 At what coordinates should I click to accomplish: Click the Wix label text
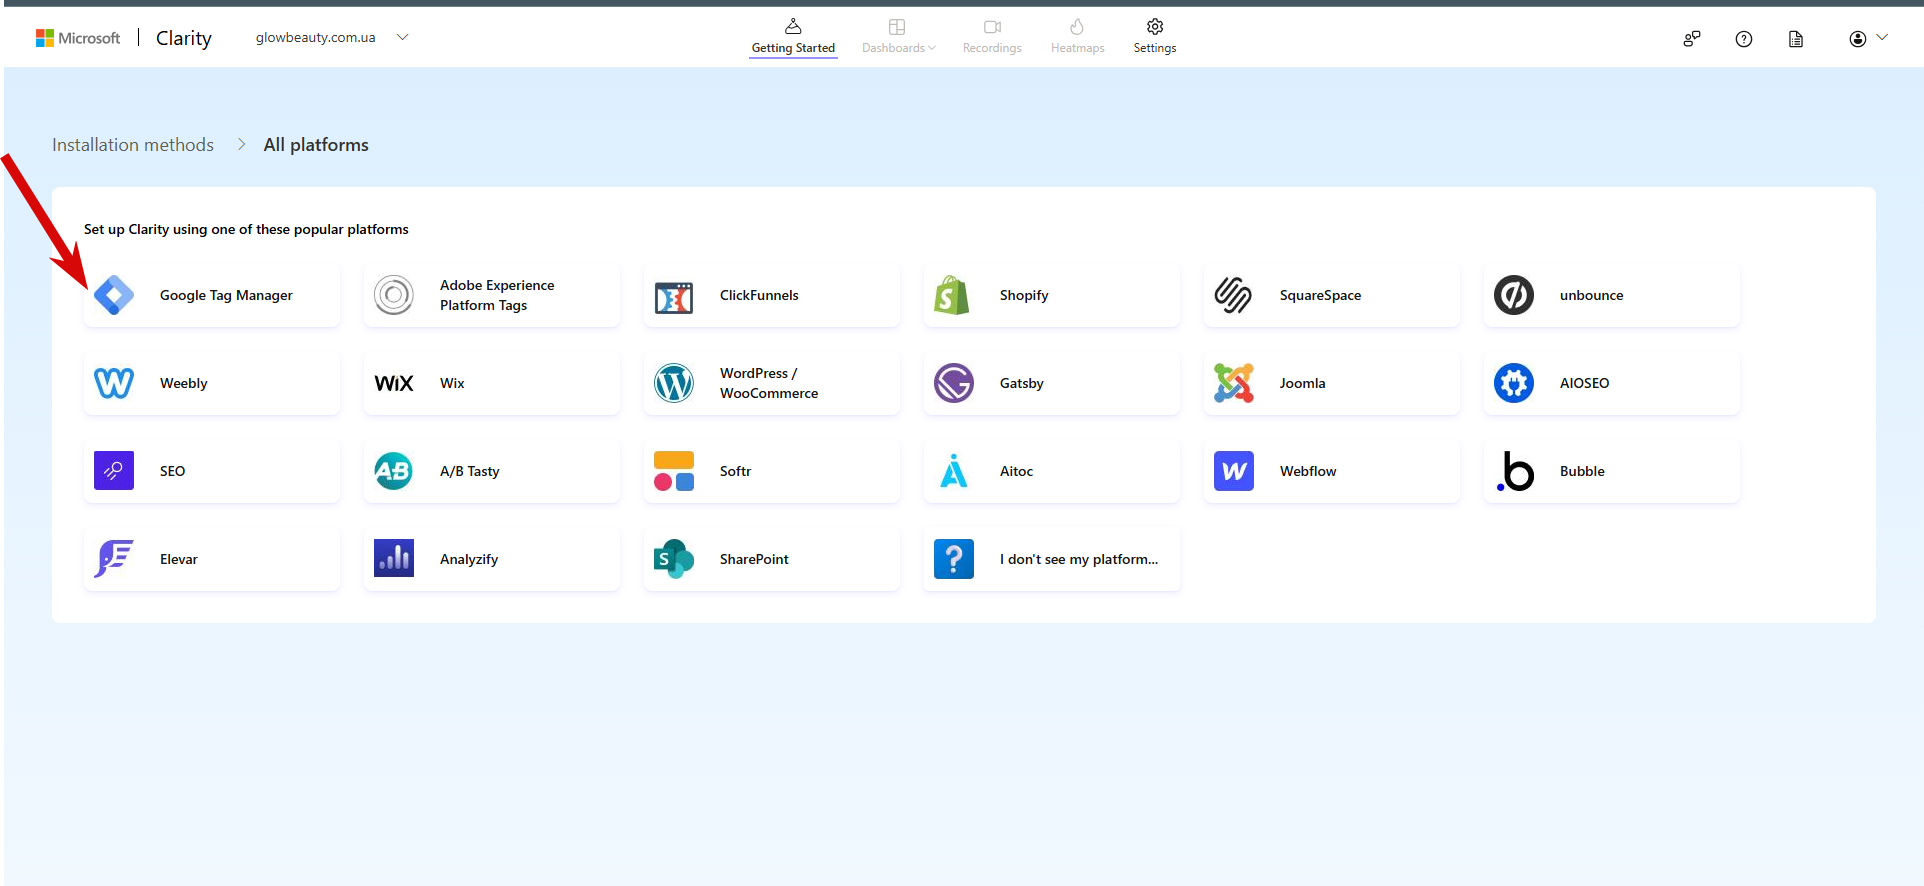tap(452, 383)
